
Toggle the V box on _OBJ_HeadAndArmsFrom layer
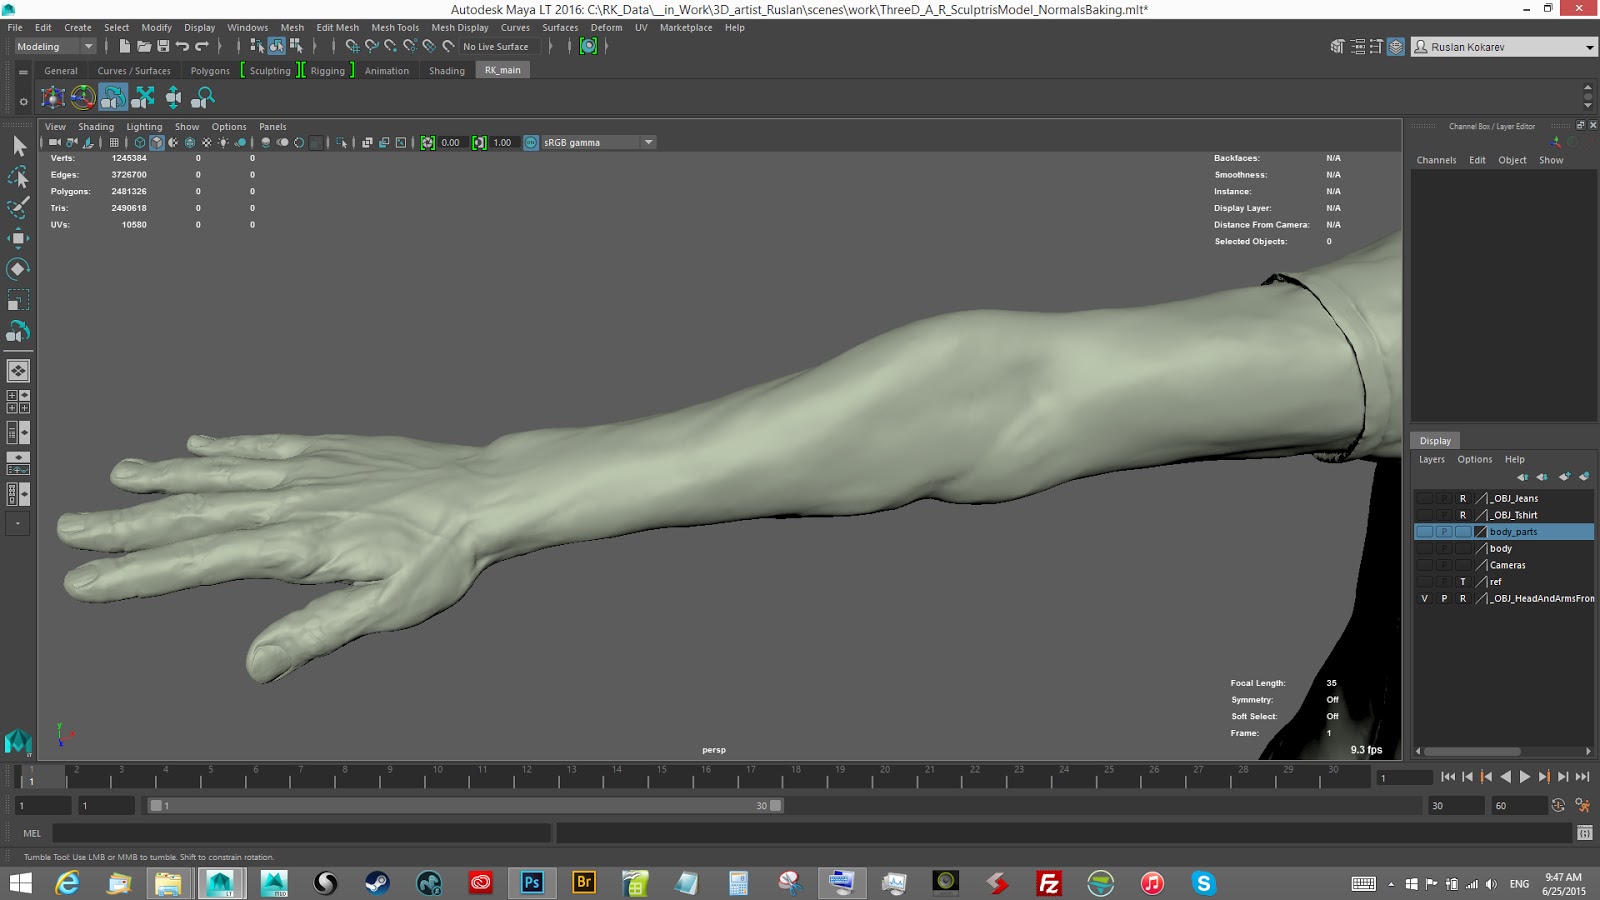pos(1424,599)
